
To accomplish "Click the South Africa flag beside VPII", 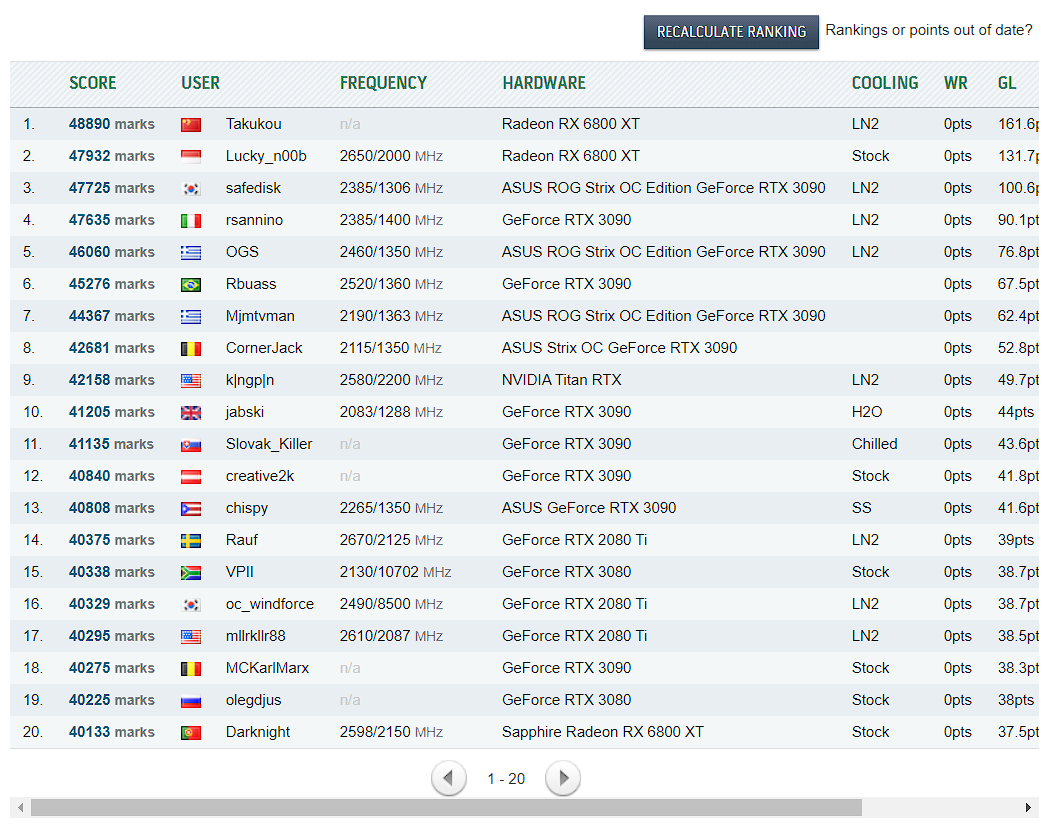I will (x=191, y=573).
